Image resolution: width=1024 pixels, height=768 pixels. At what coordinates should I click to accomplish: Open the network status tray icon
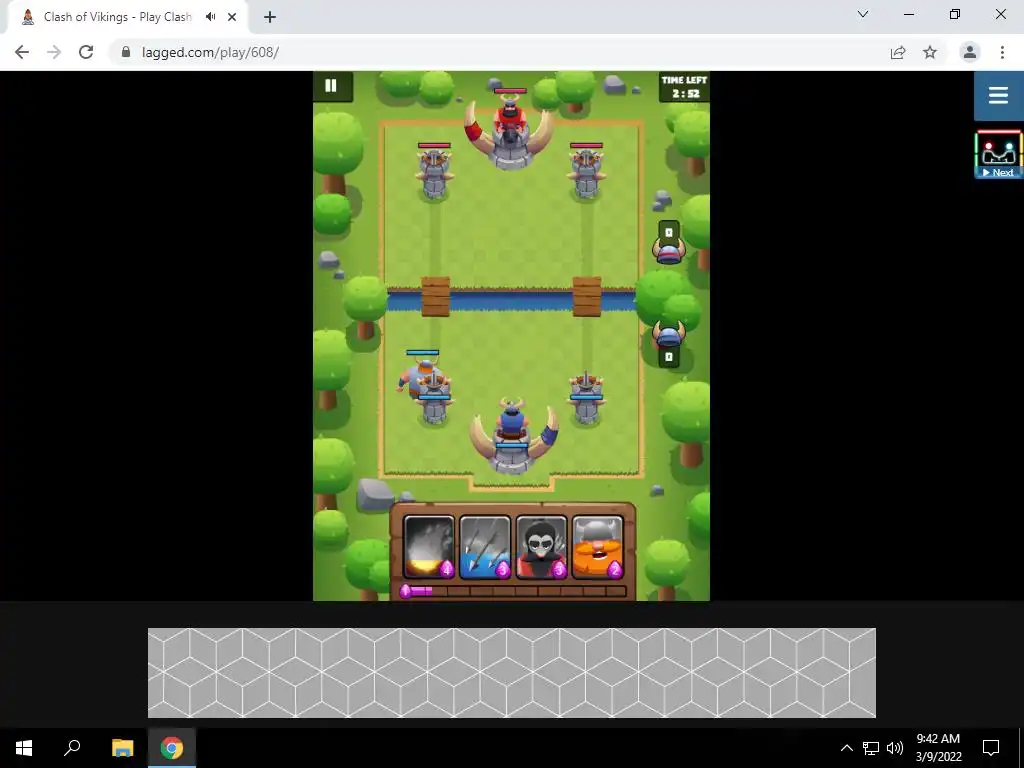tap(871, 748)
